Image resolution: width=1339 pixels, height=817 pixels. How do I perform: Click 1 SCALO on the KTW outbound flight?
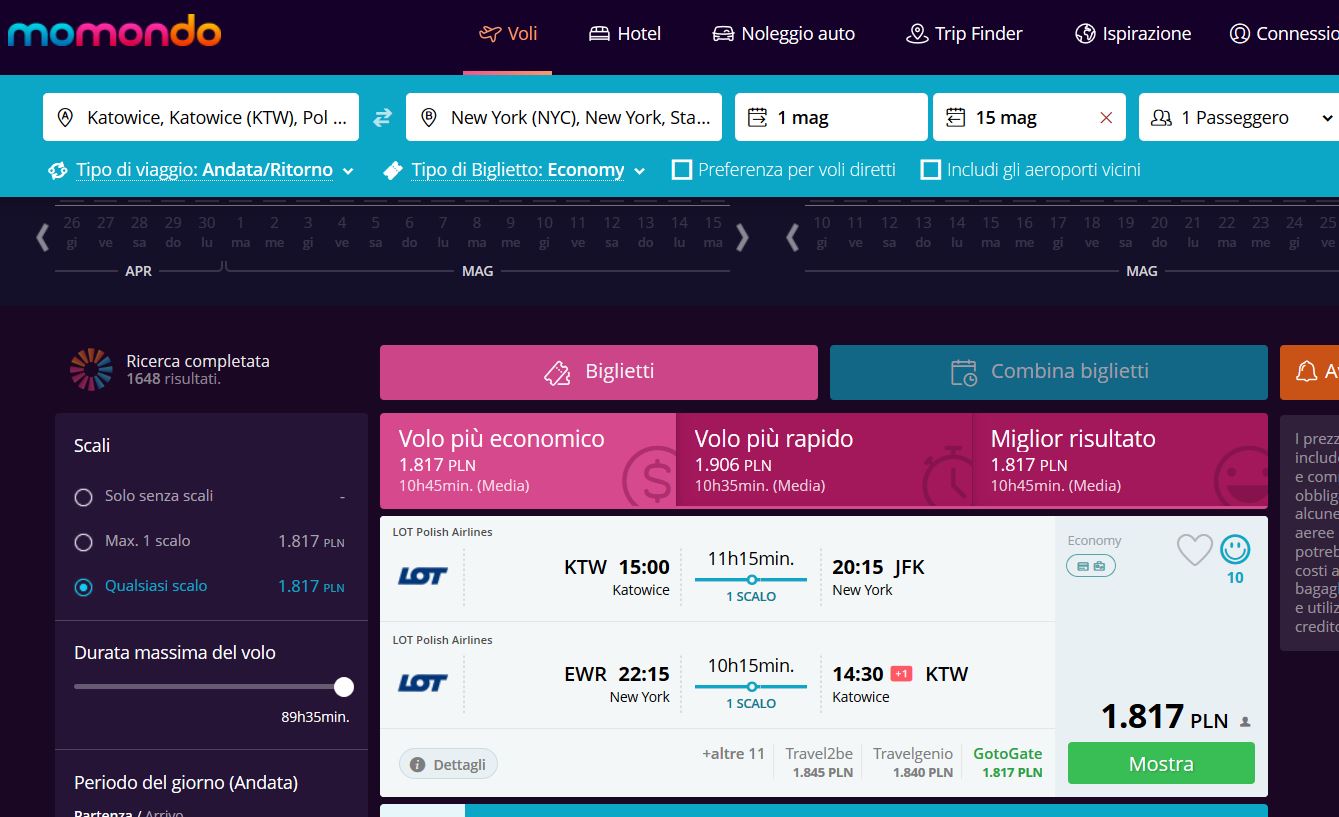pyautogui.click(x=751, y=596)
